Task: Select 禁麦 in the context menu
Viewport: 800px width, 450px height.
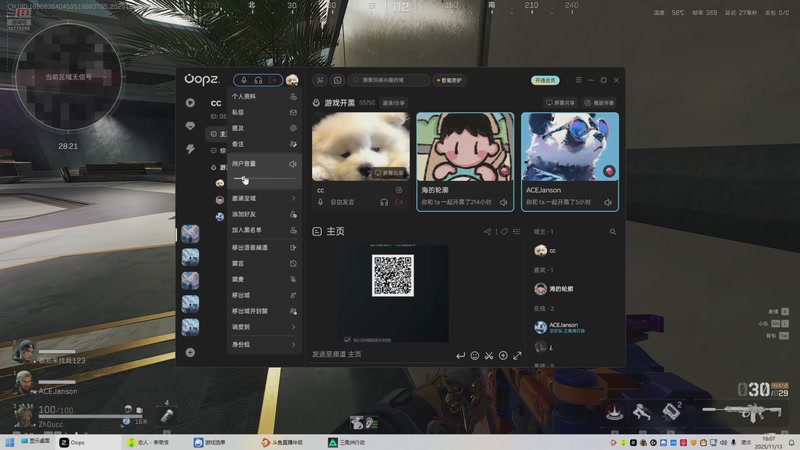Action: click(x=264, y=279)
